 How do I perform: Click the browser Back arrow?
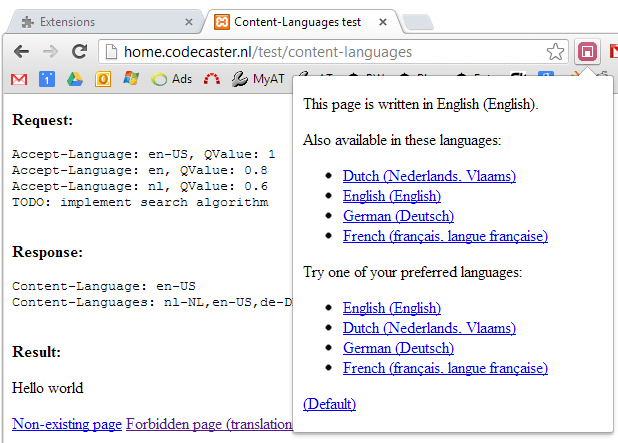(21, 52)
